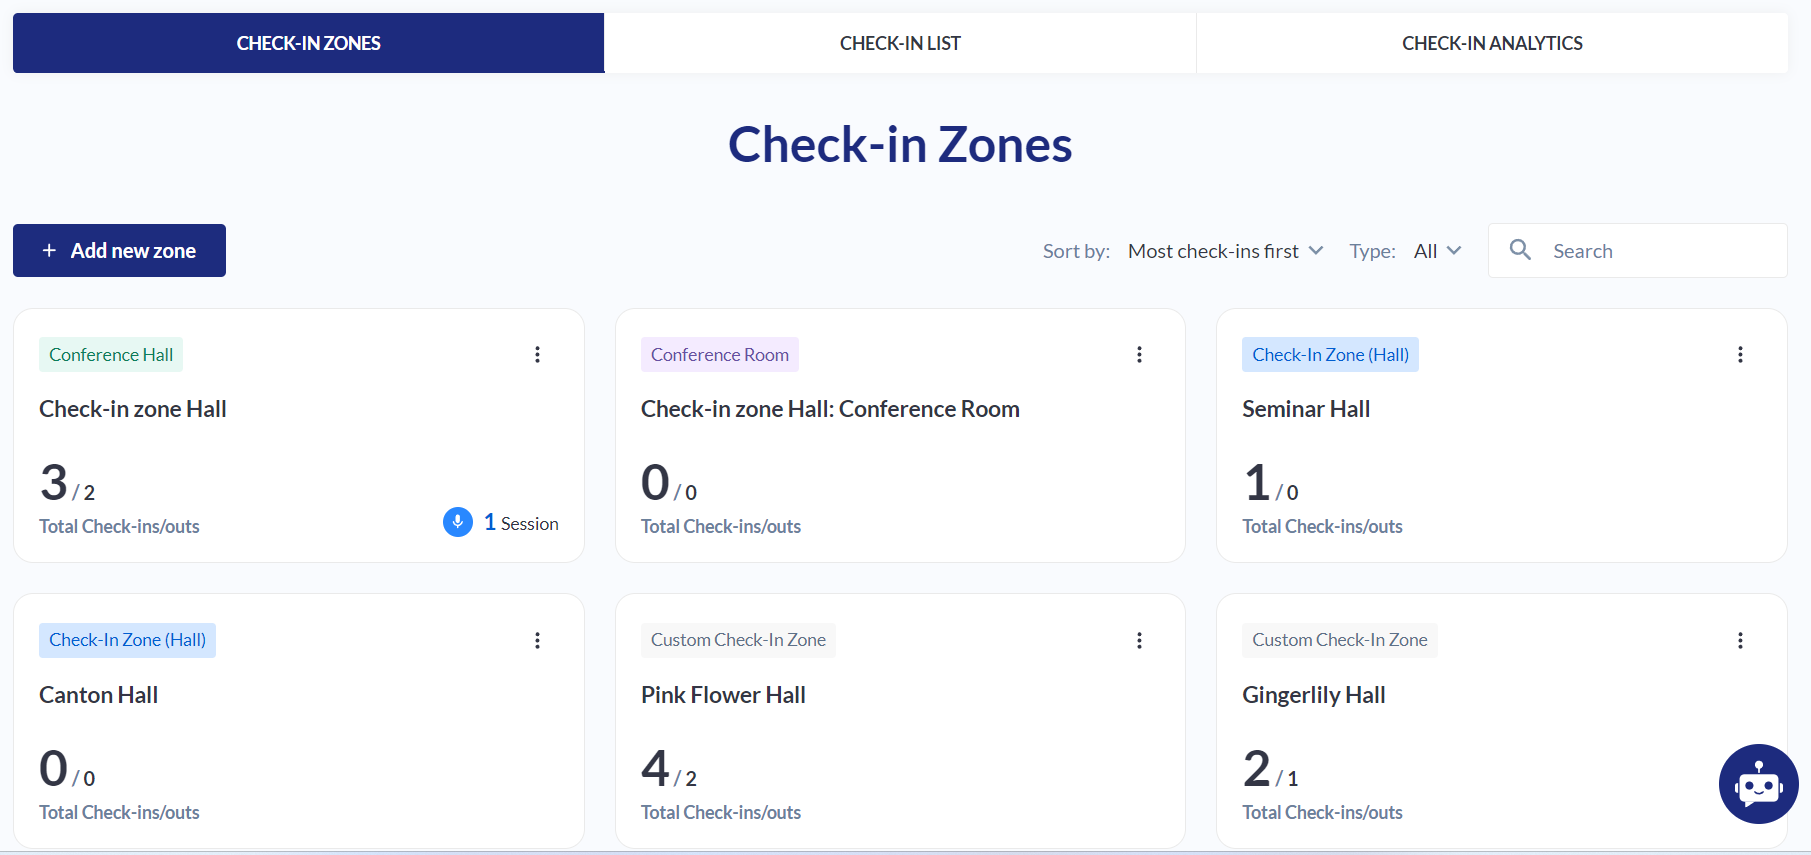
Task: Open three-dot menu on Conference Room card
Action: [x=1139, y=355]
